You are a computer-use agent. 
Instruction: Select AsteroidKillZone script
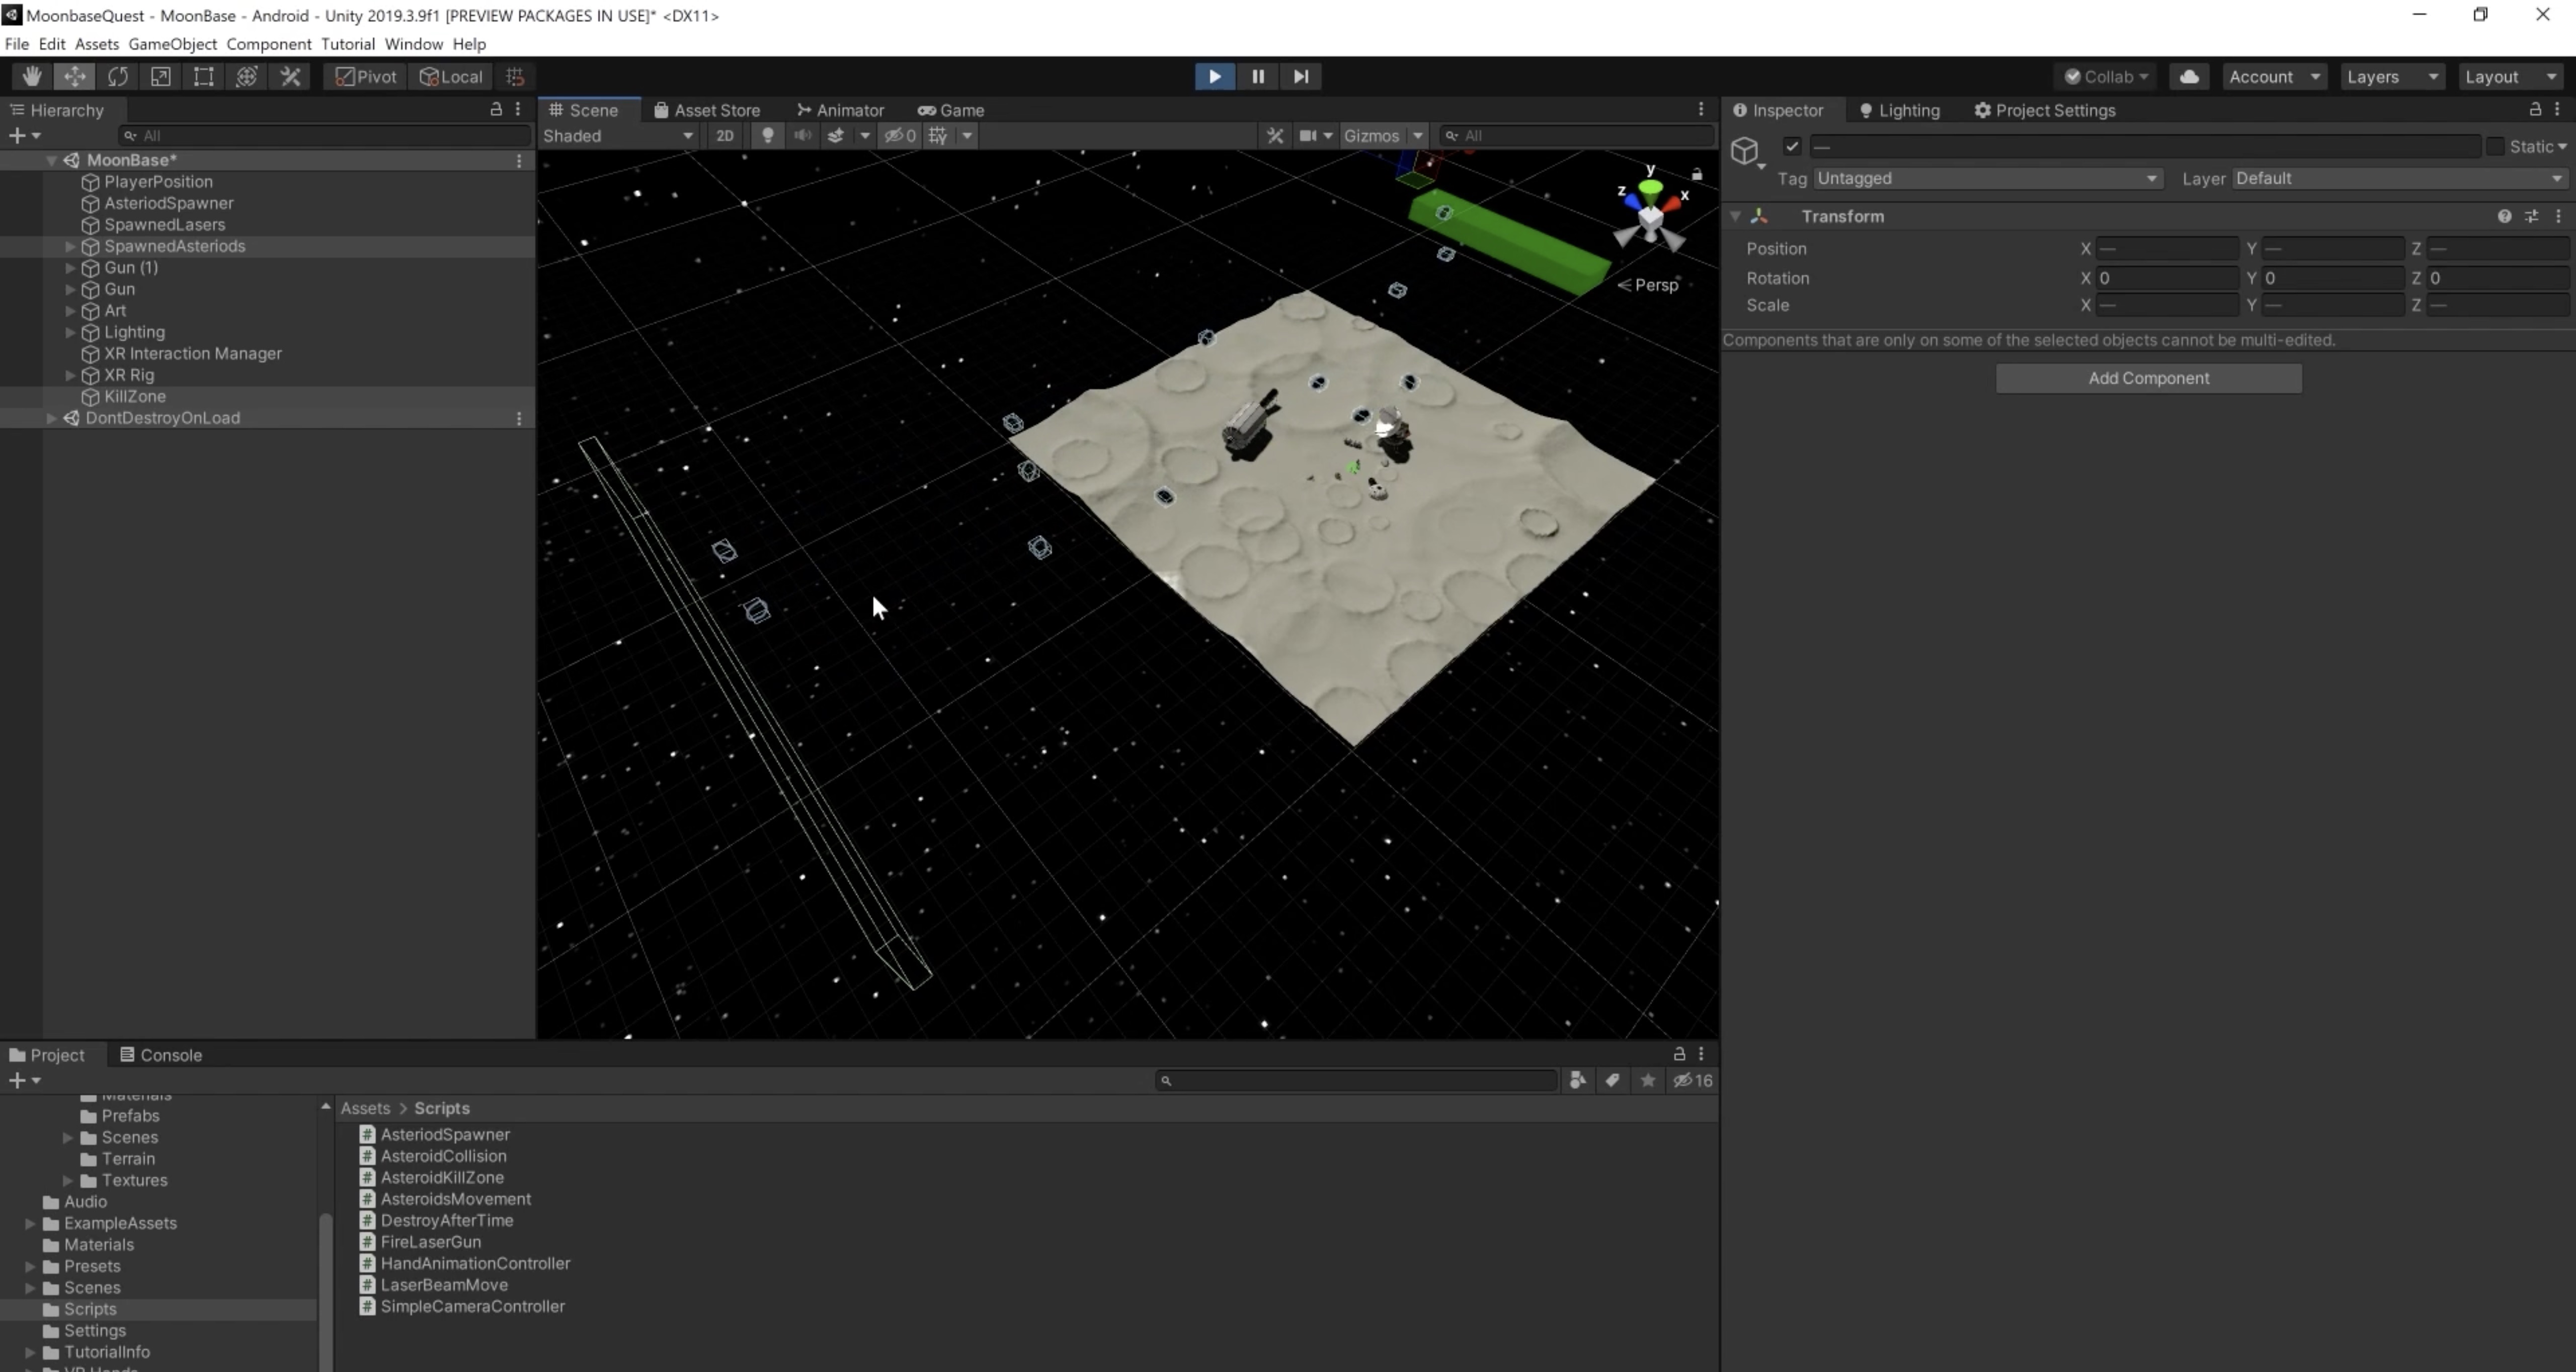pos(442,1177)
